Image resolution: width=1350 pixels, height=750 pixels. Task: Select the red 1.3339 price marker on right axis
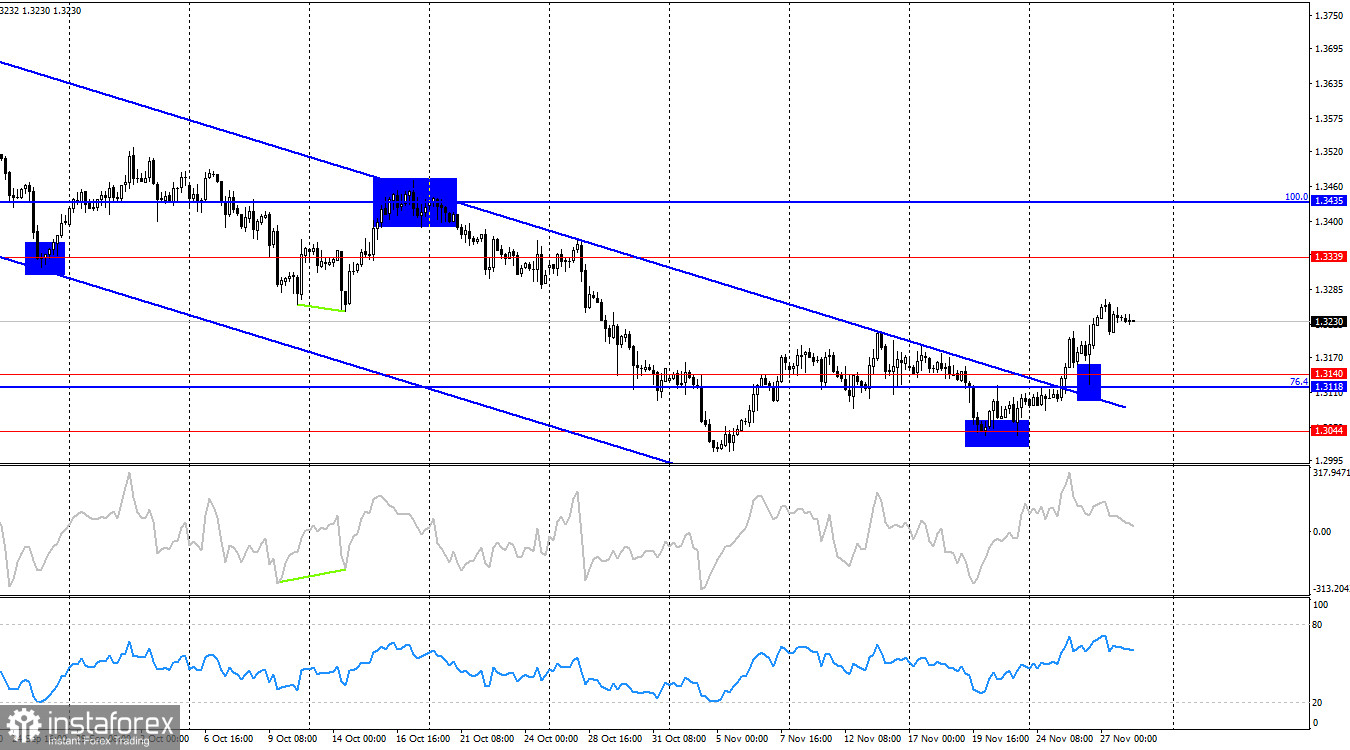point(1330,257)
